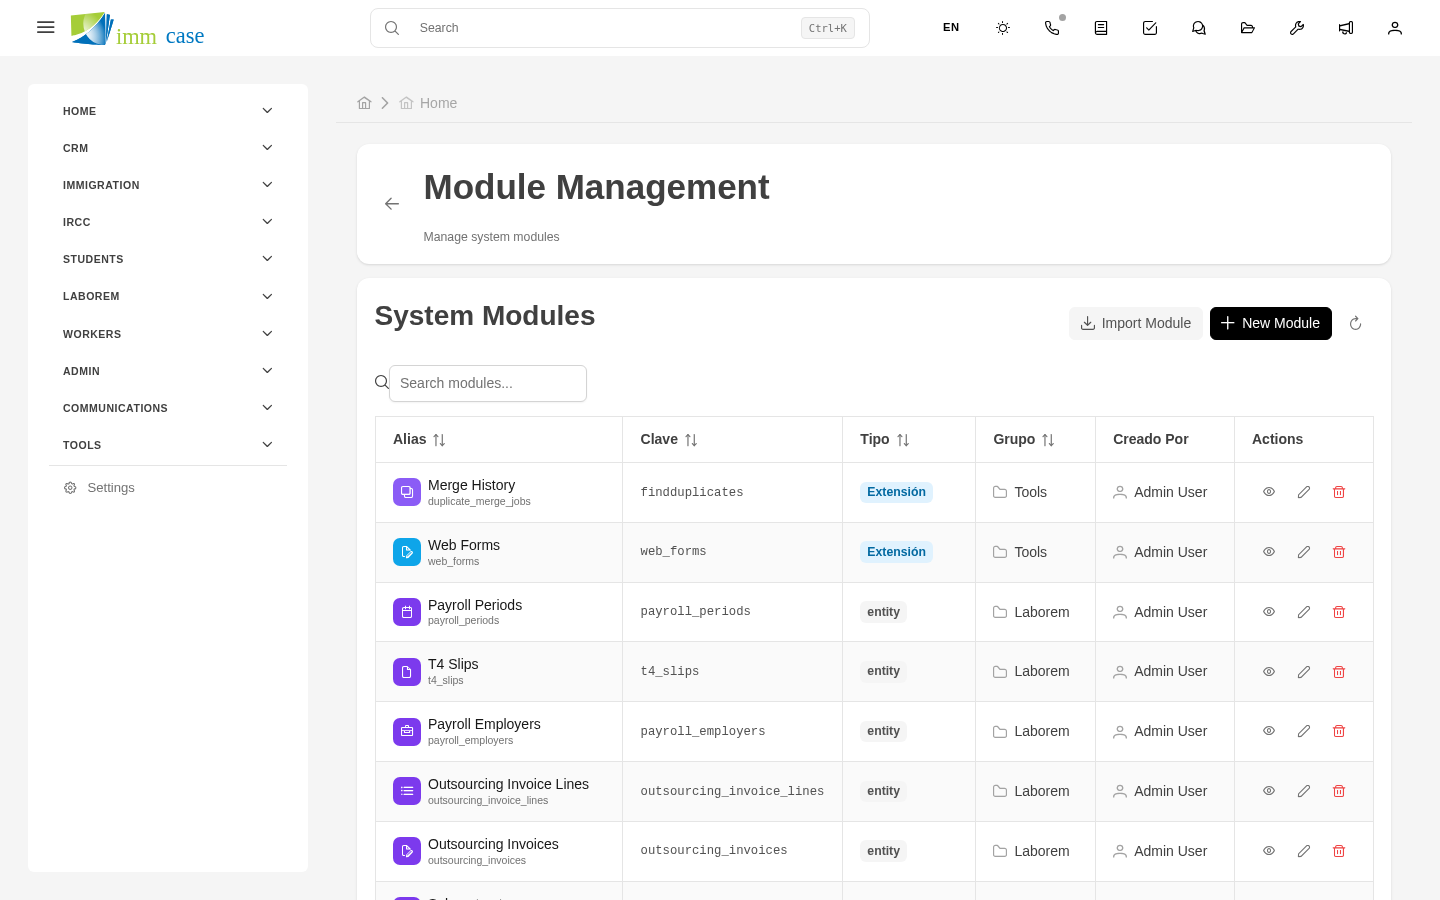Click the Merge History purple module icon
Viewport: 1440px width, 900px height.
tap(407, 492)
